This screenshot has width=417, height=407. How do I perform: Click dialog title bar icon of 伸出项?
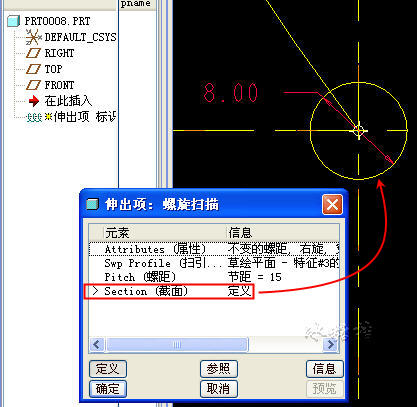[93, 204]
